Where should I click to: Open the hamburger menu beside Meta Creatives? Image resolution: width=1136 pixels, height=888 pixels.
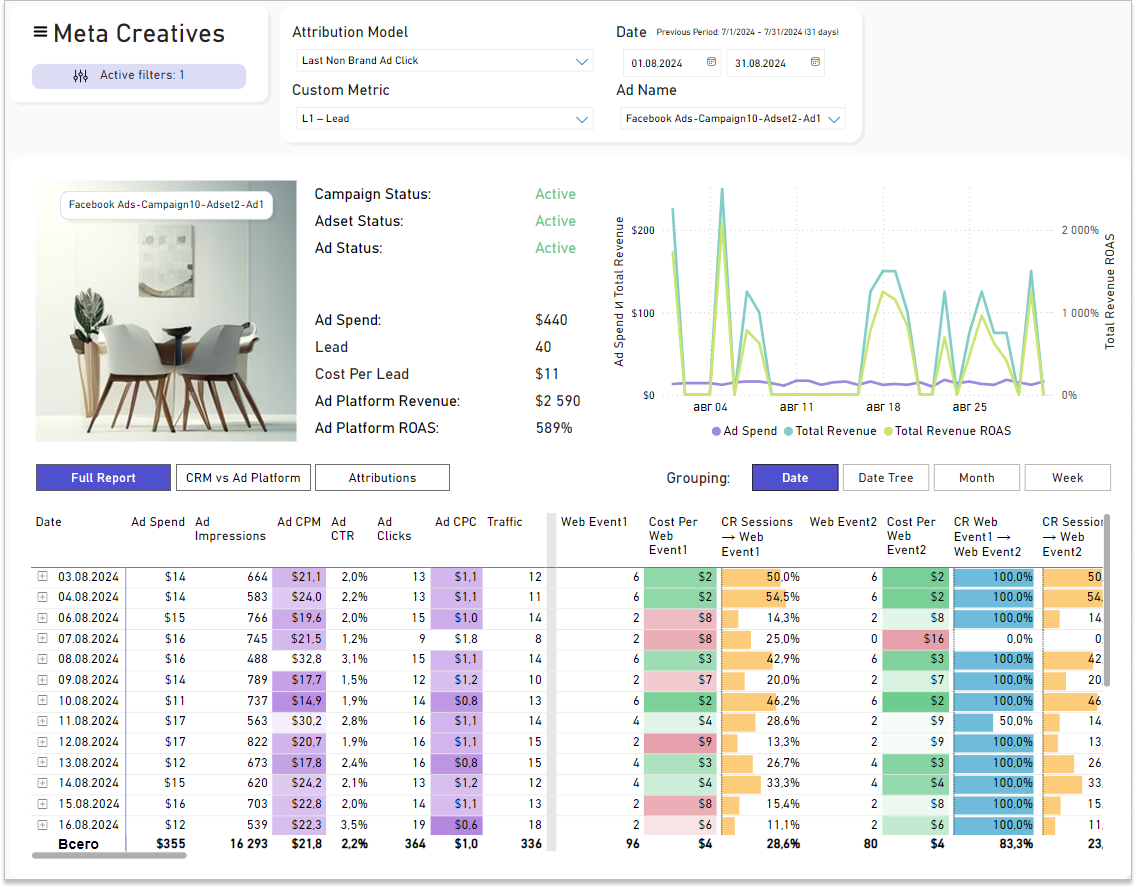[x=40, y=32]
